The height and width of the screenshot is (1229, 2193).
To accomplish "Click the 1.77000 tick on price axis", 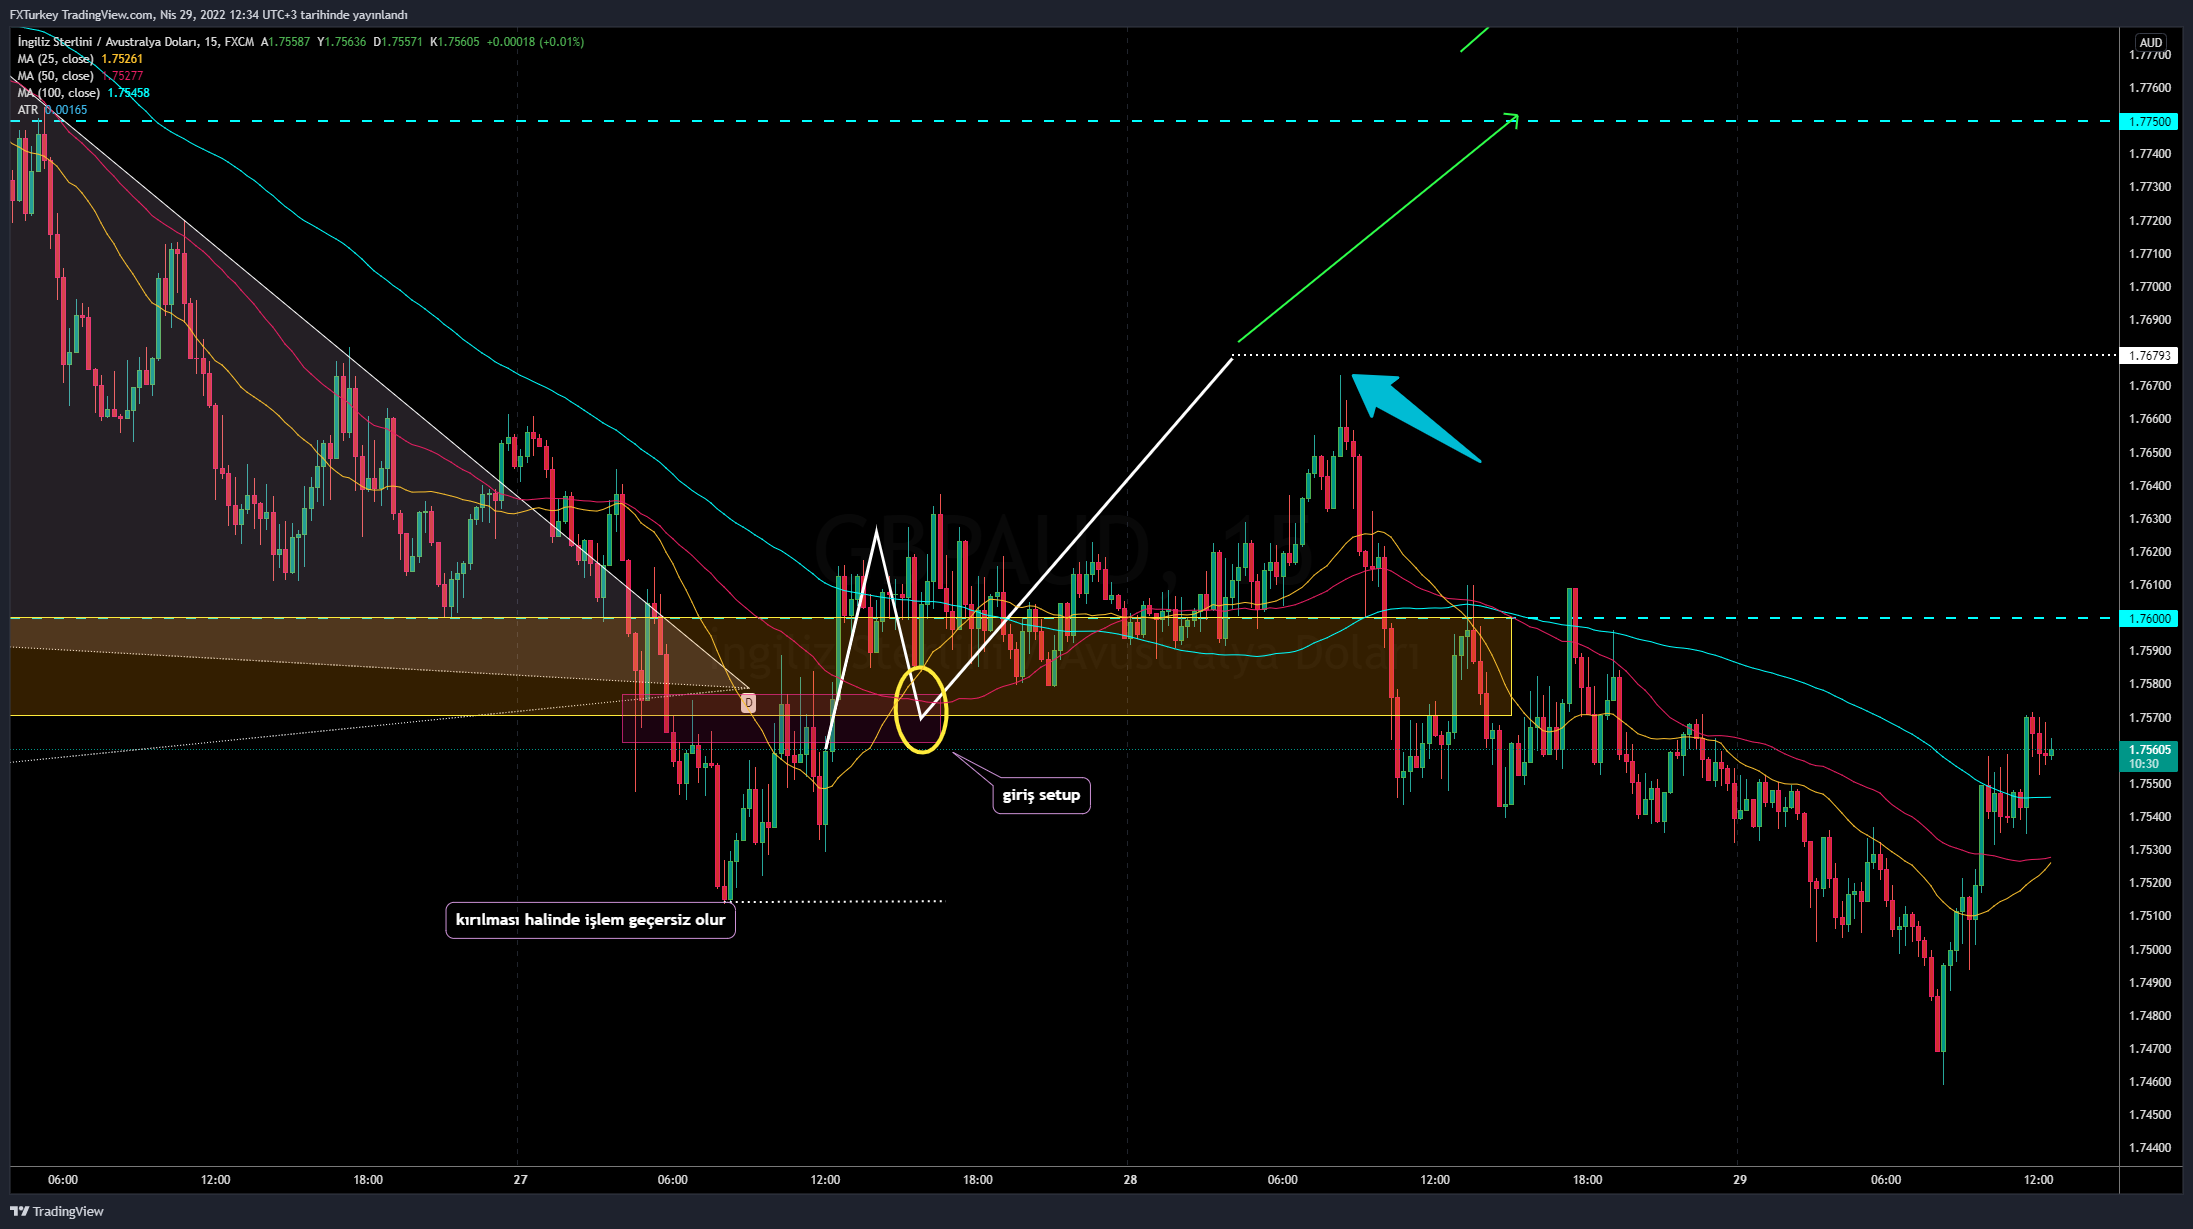I will click(x=2150, y=287).
